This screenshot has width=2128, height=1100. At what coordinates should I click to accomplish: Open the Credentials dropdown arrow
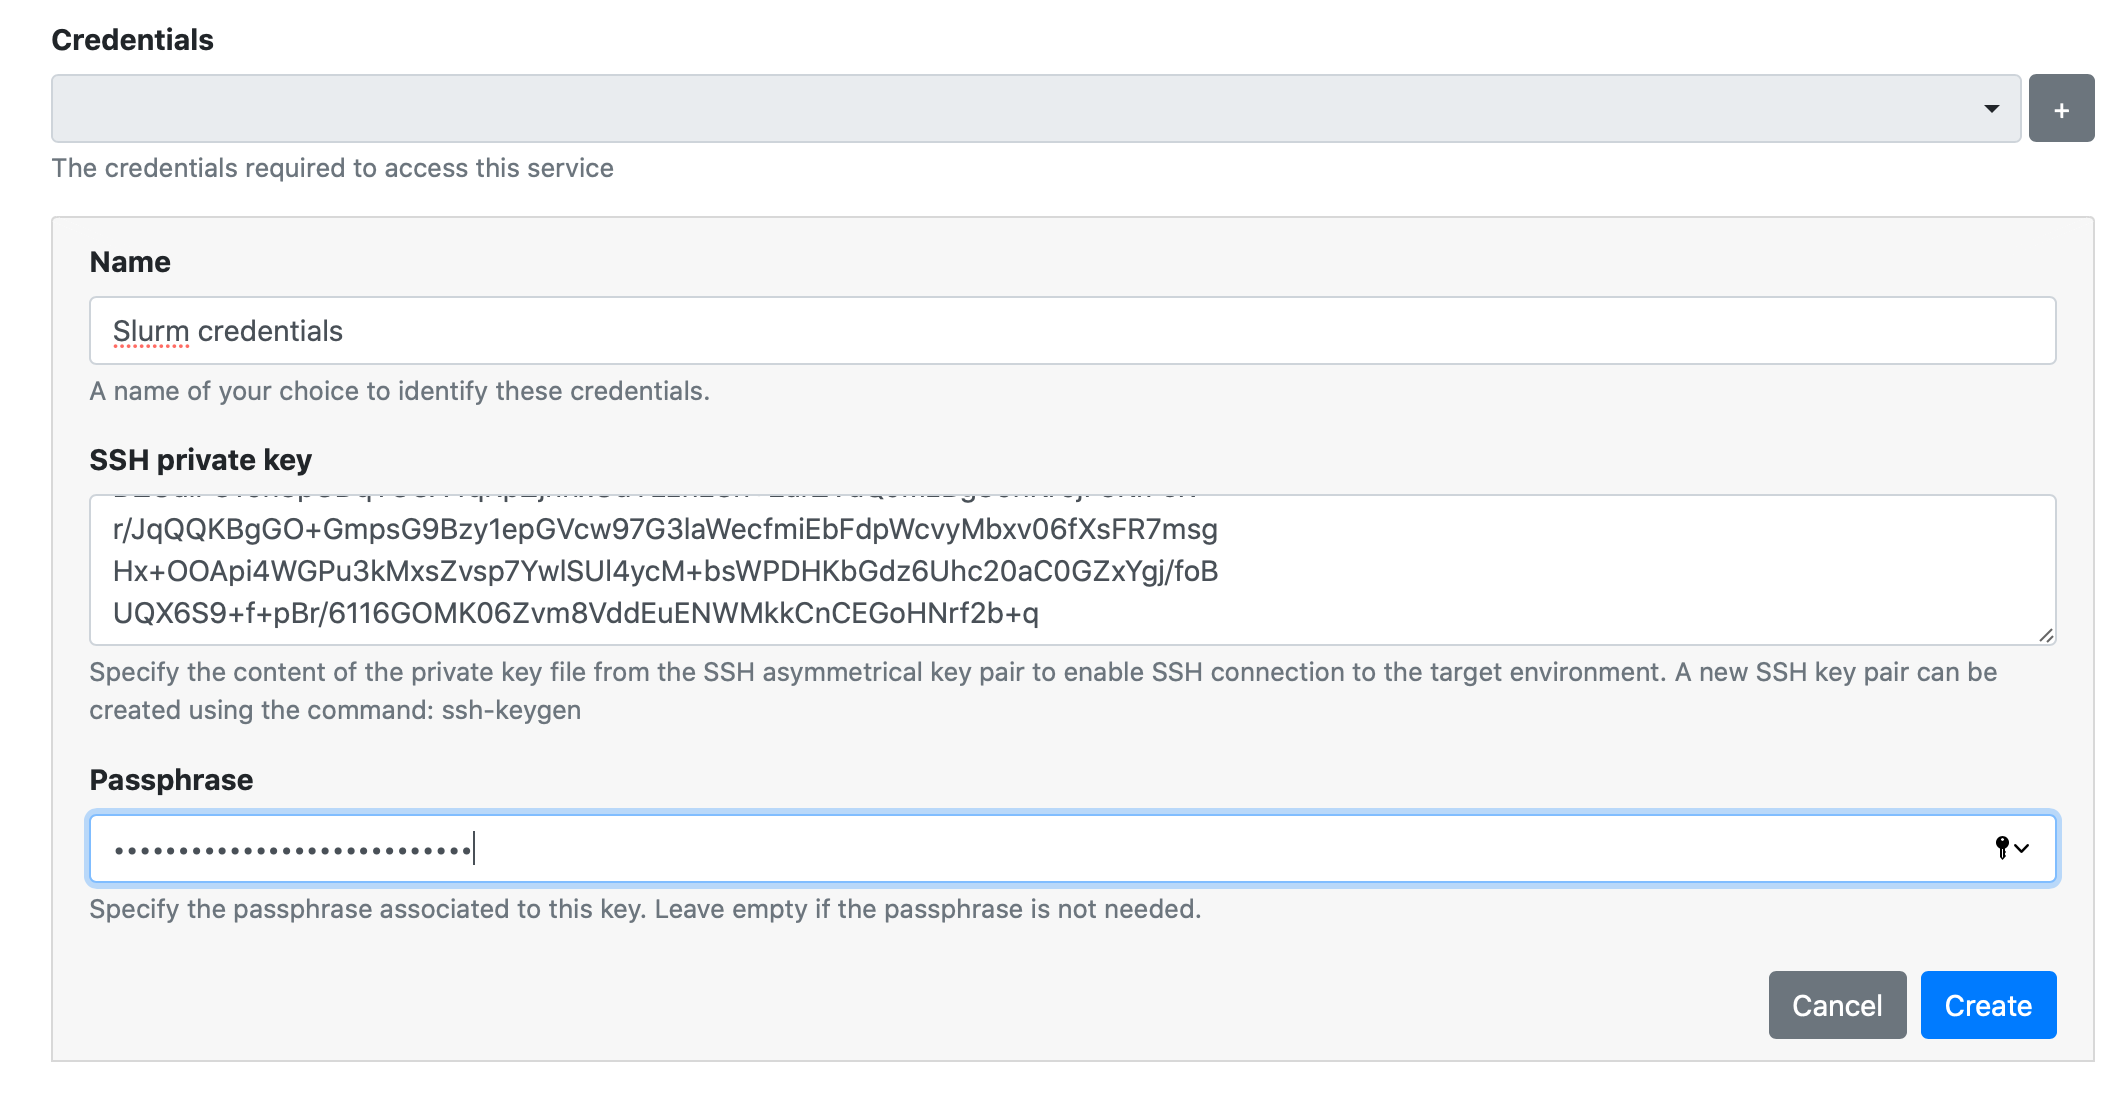(x=1991, y=109)
